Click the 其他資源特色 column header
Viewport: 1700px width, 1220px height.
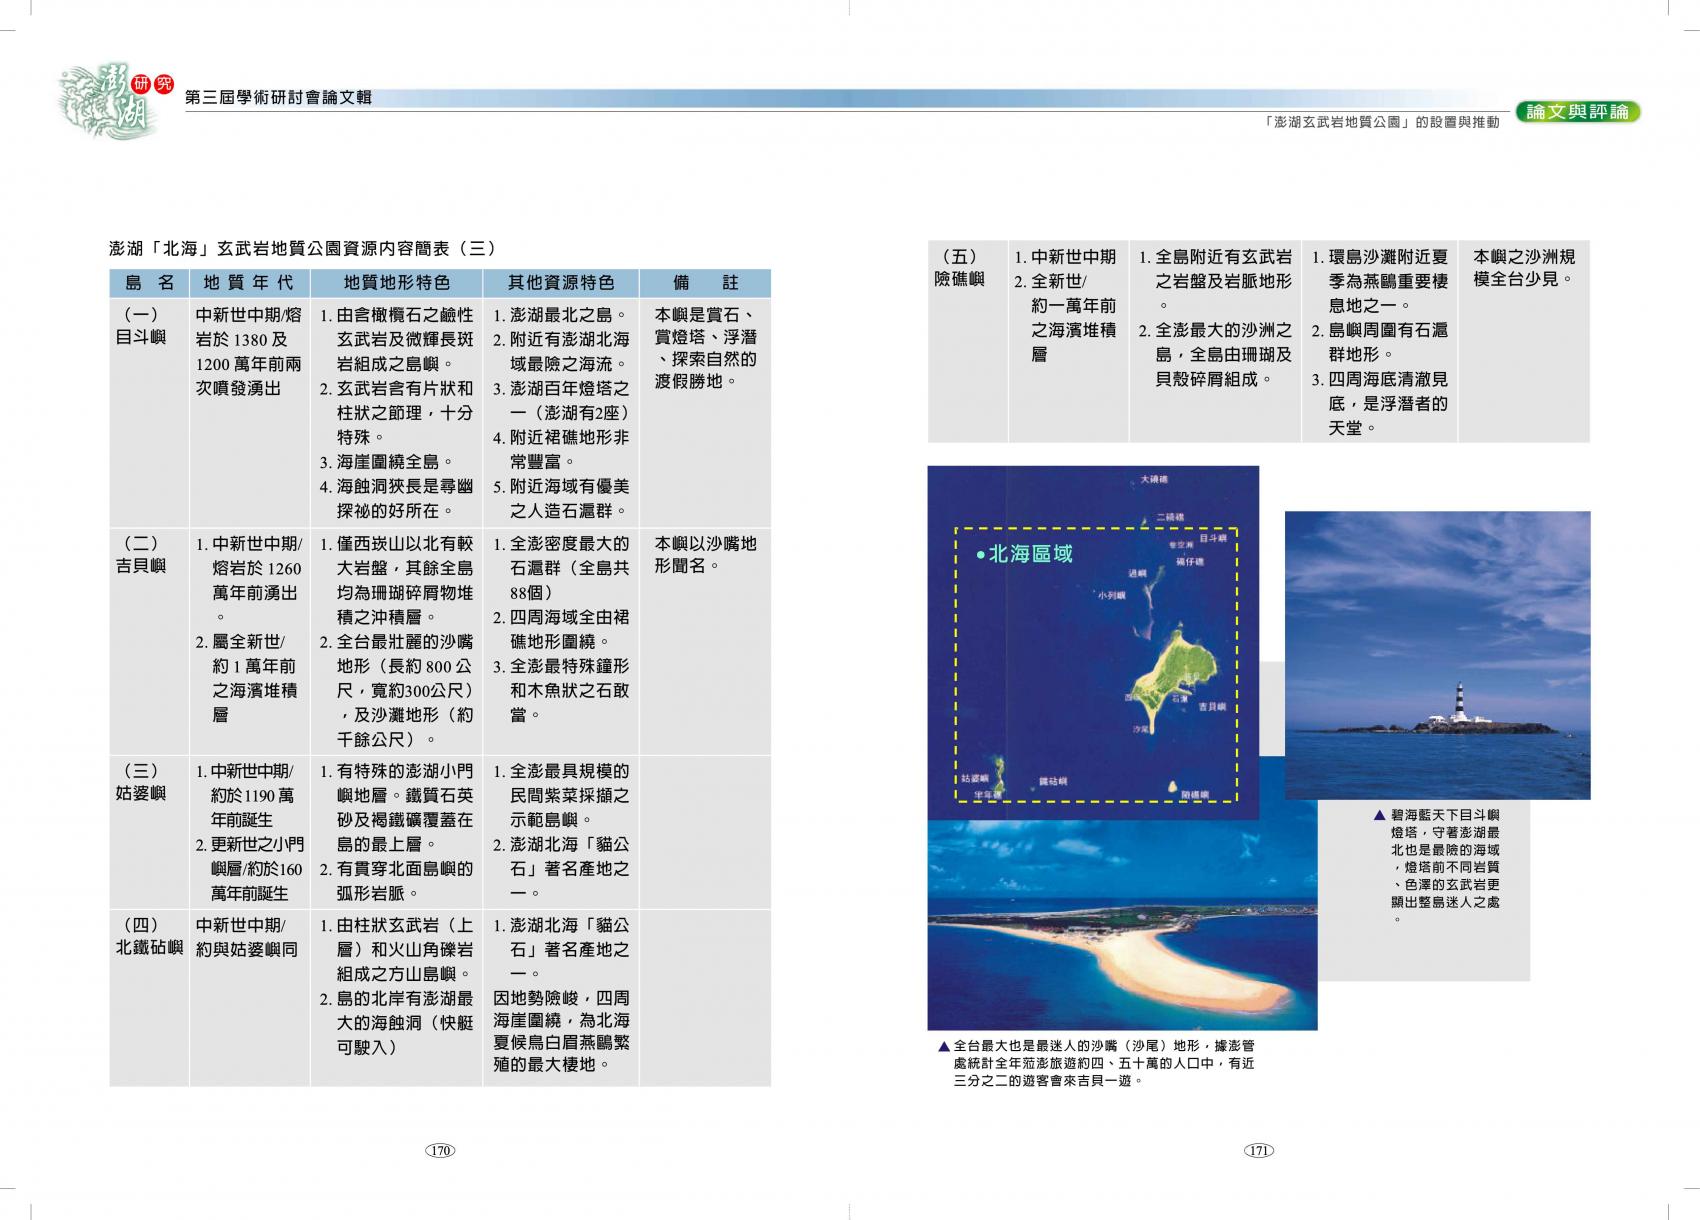point(560,283)
